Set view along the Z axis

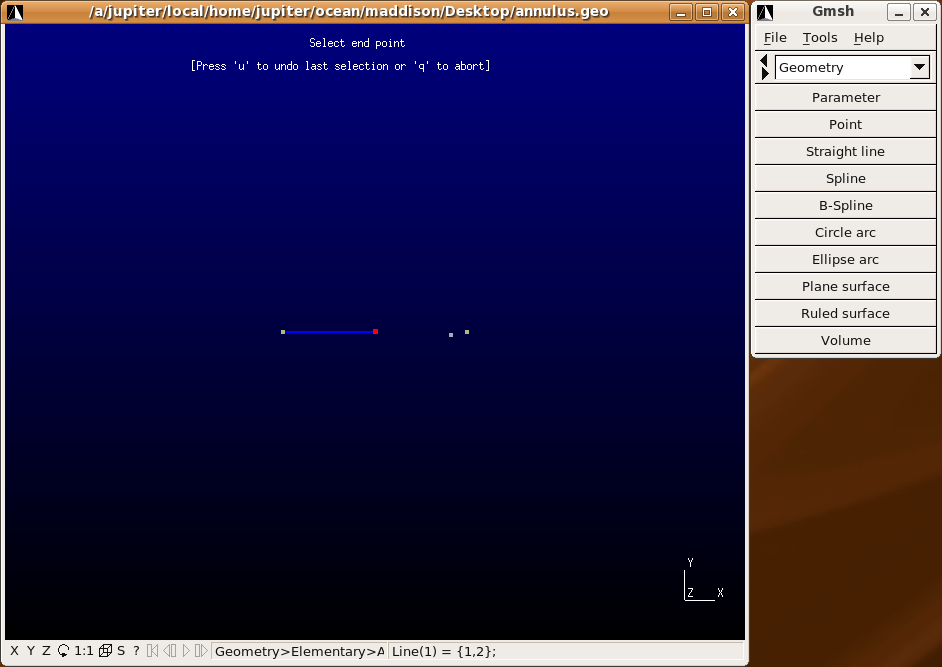(x=46, y=651)
